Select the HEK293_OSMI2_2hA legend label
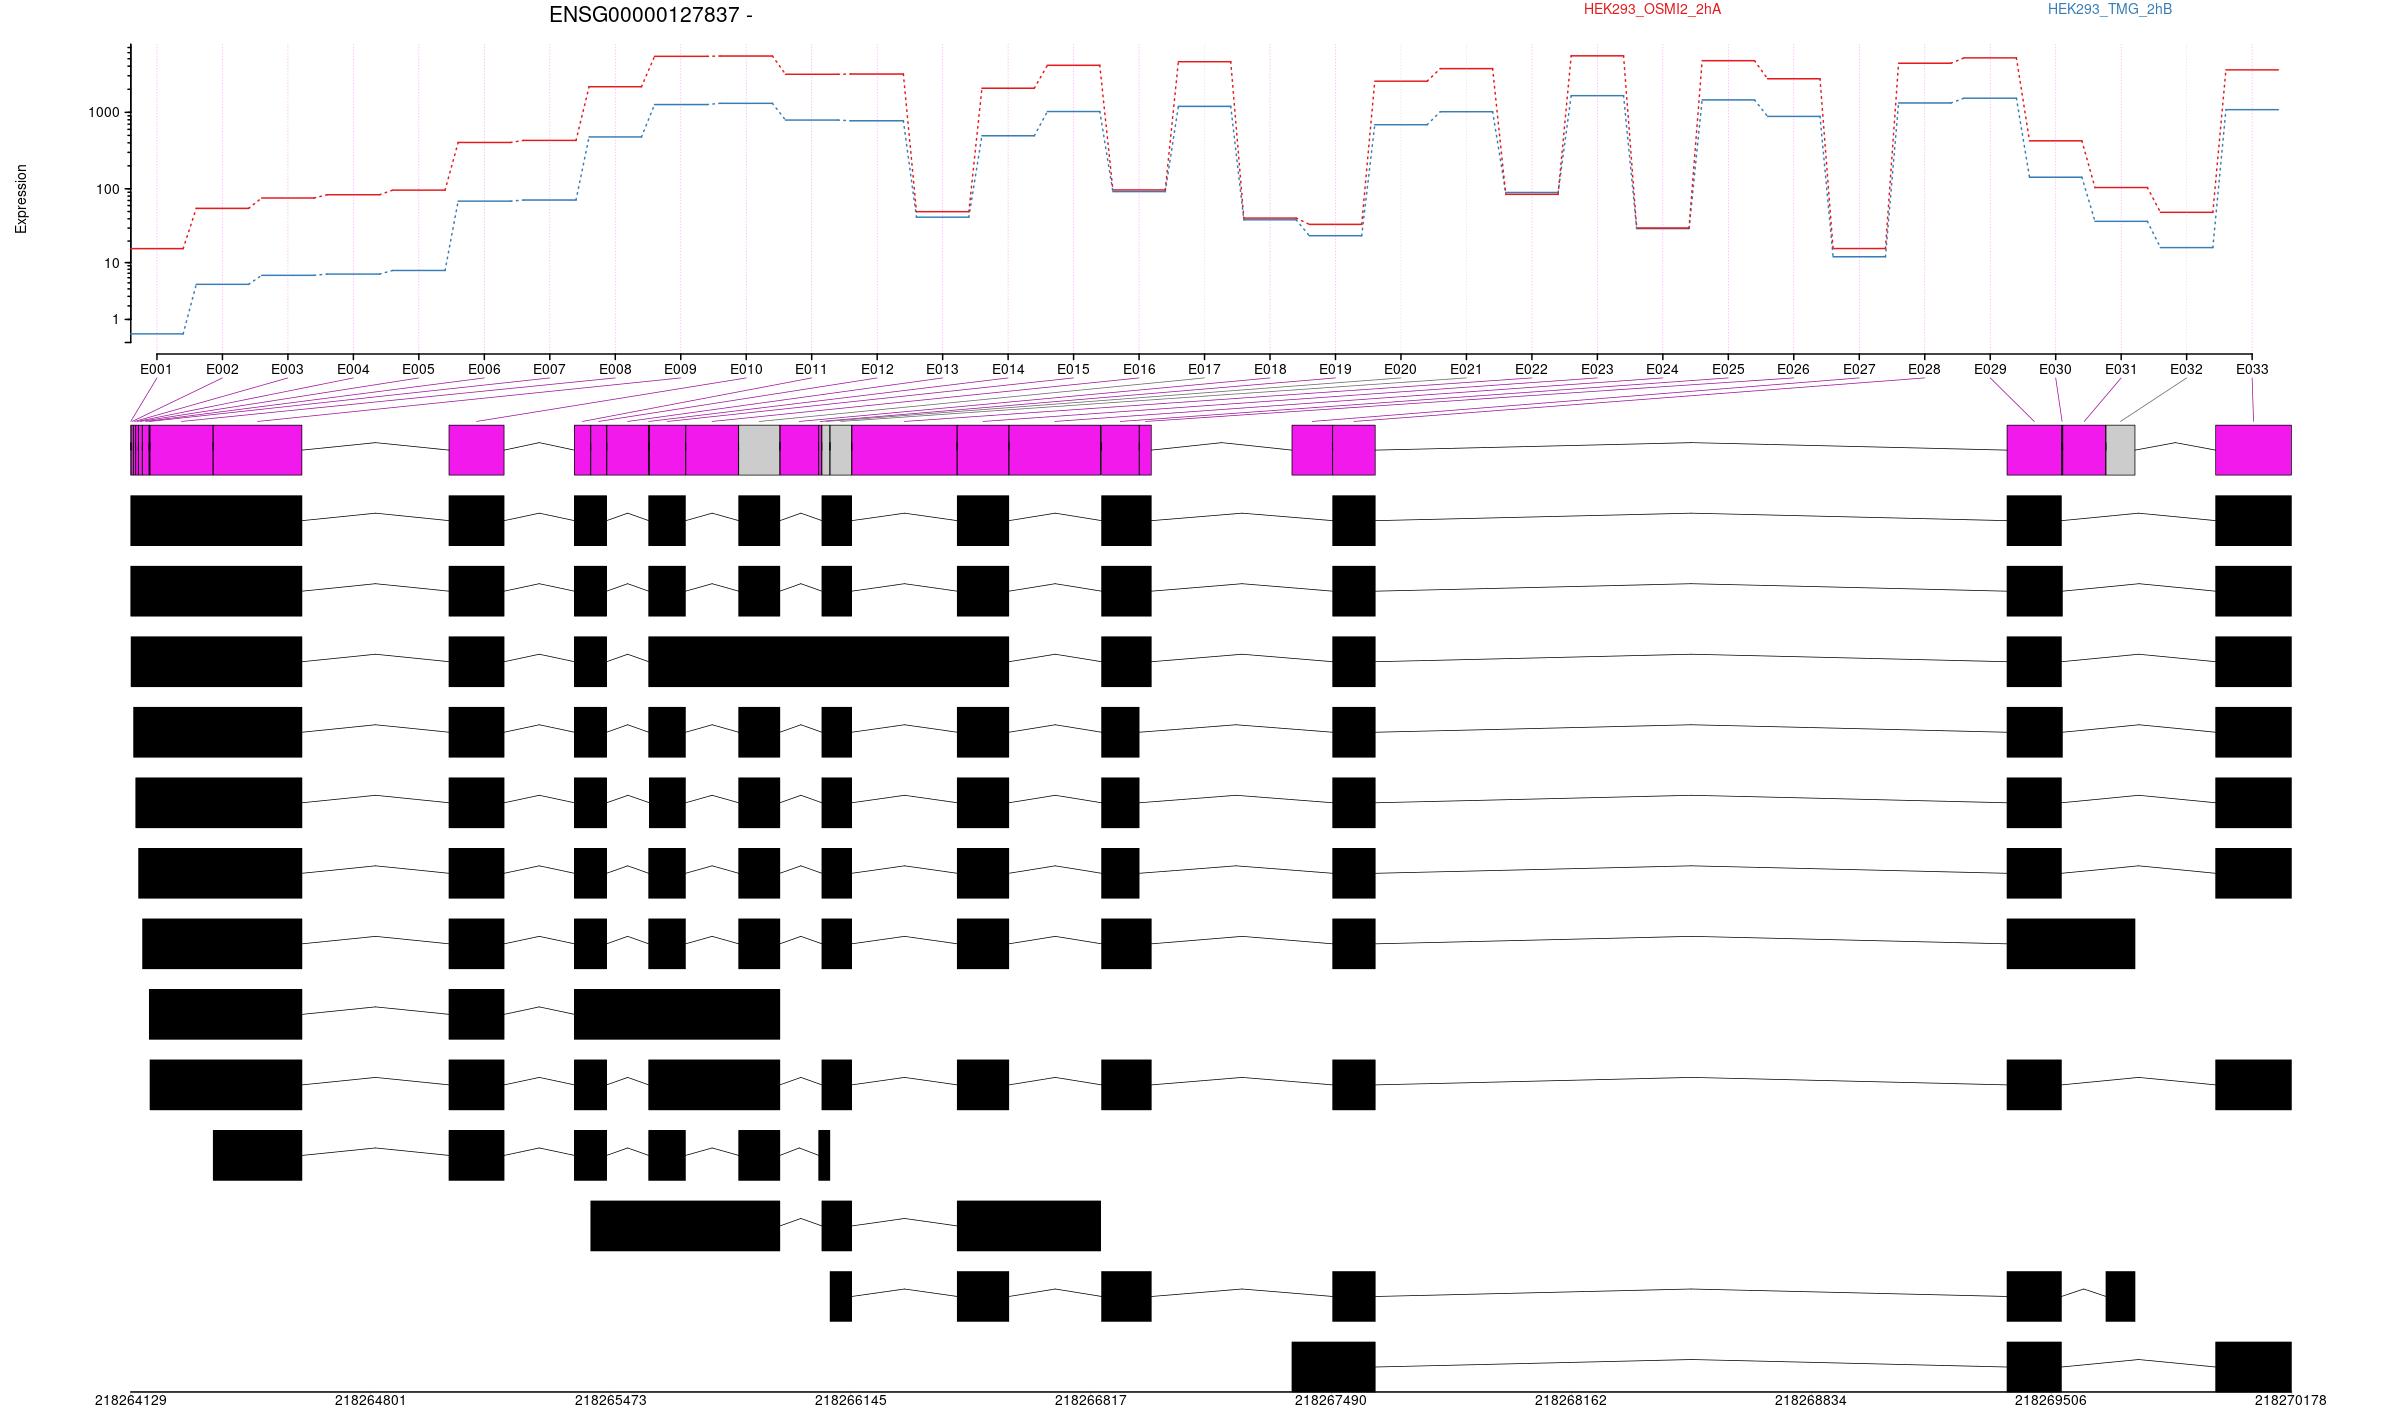Image resolution: width=2400 pixels, height=1420 pixels. click(1652, 9)
